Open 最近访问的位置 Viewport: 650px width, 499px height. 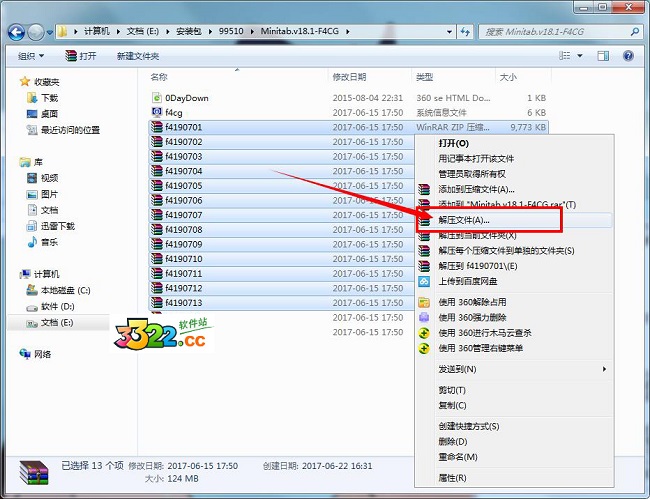63,130
